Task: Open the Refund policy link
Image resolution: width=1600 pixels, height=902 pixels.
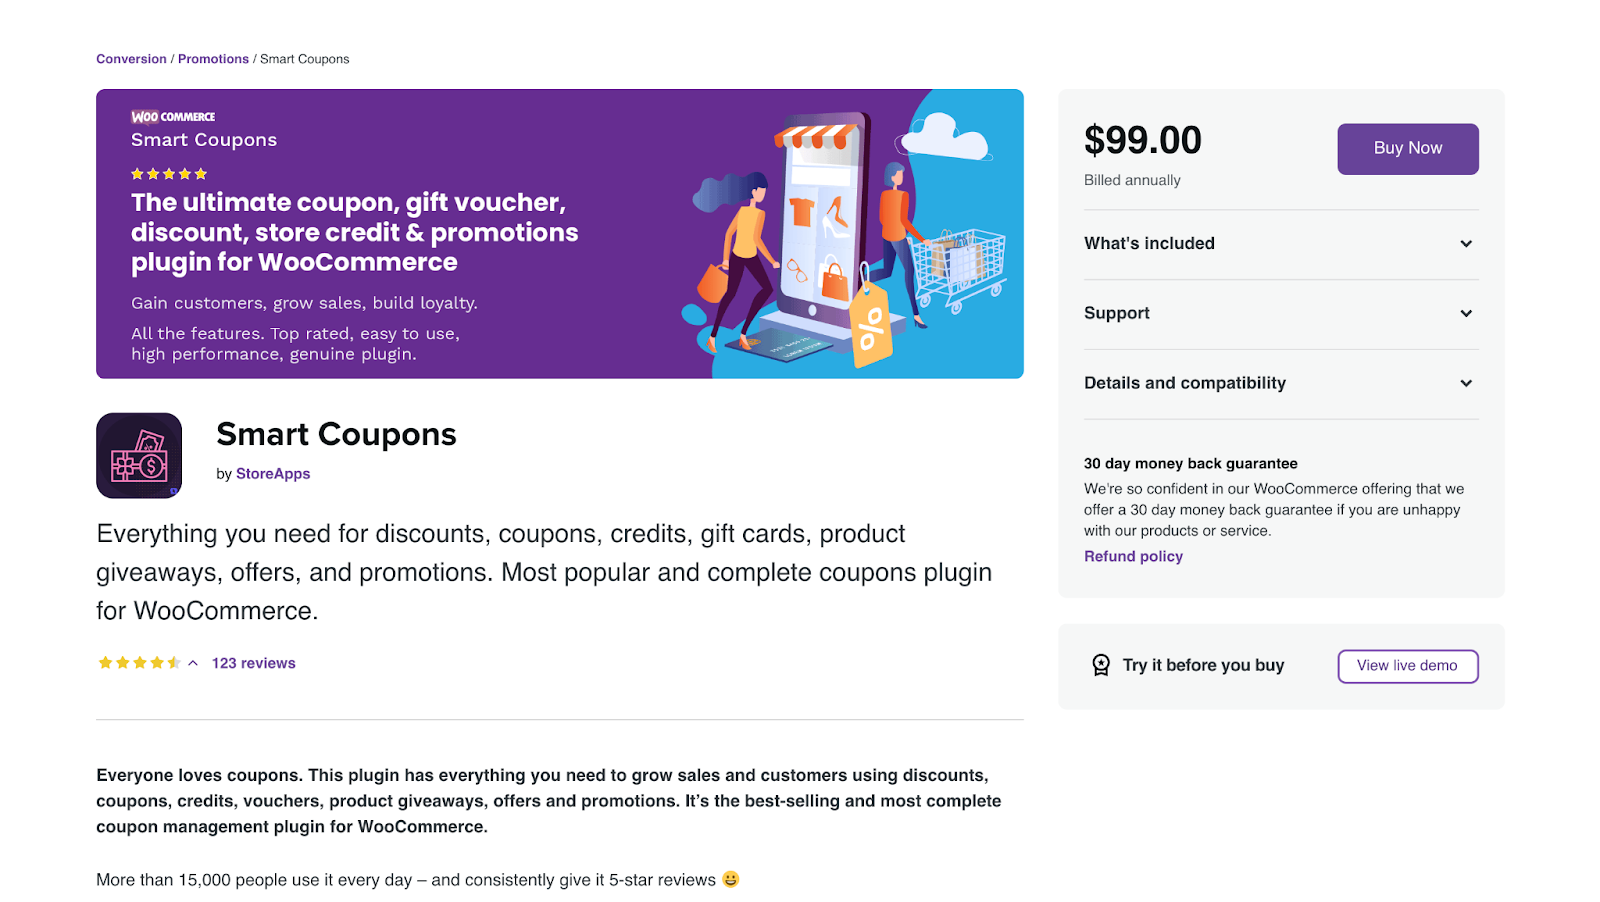Action: [x=1133, y=557]
